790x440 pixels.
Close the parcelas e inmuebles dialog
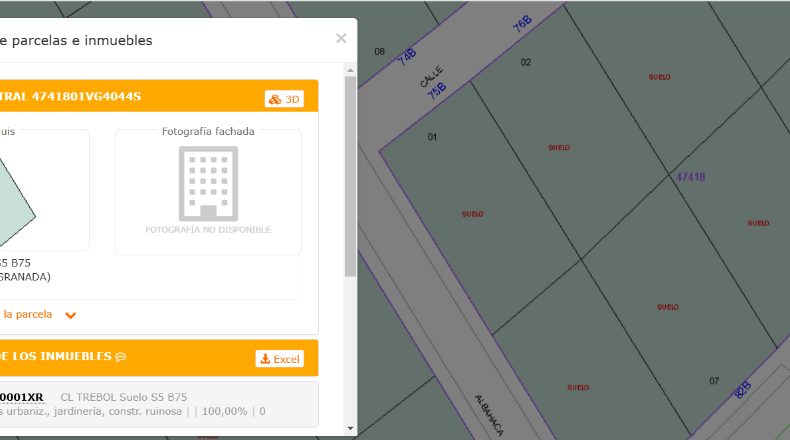(x=341, y=38)
